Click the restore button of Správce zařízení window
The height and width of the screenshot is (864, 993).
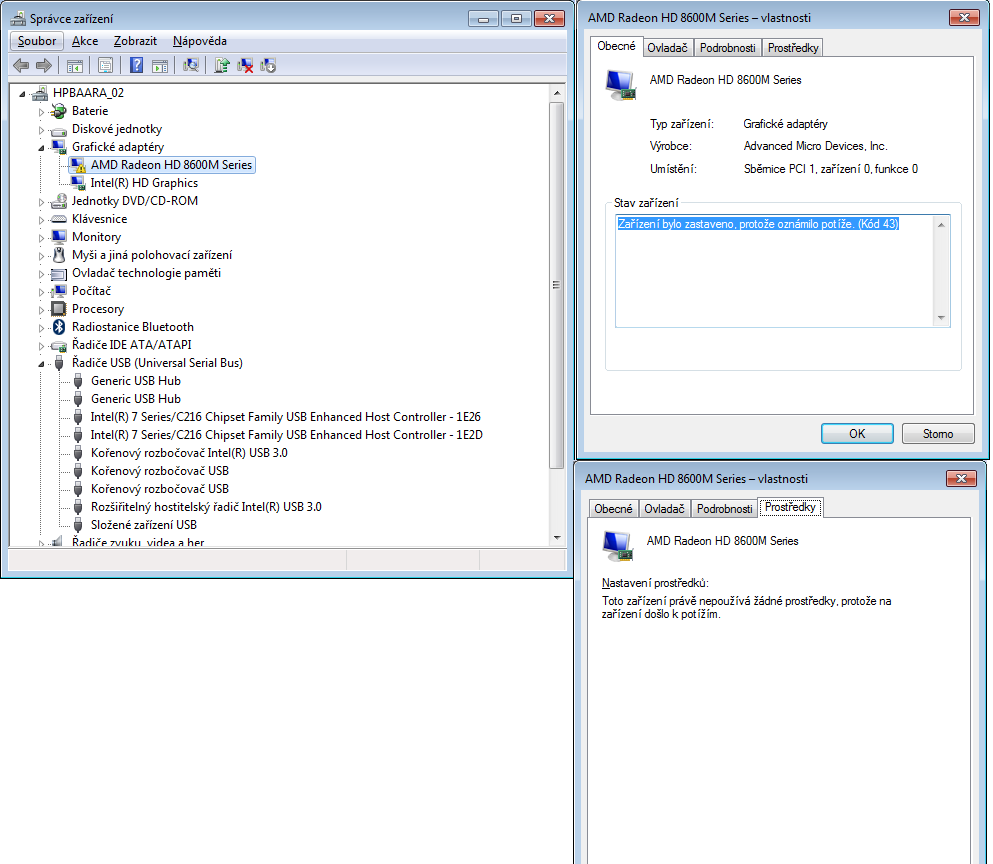click(516, 19)
